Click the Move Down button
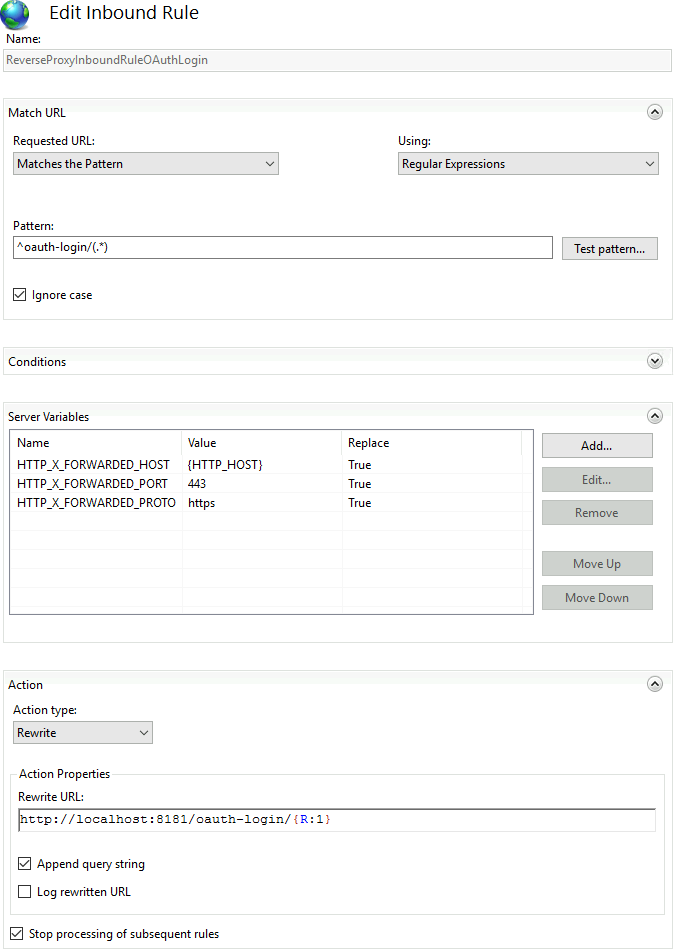674x949 pixels. pos(596,597)
